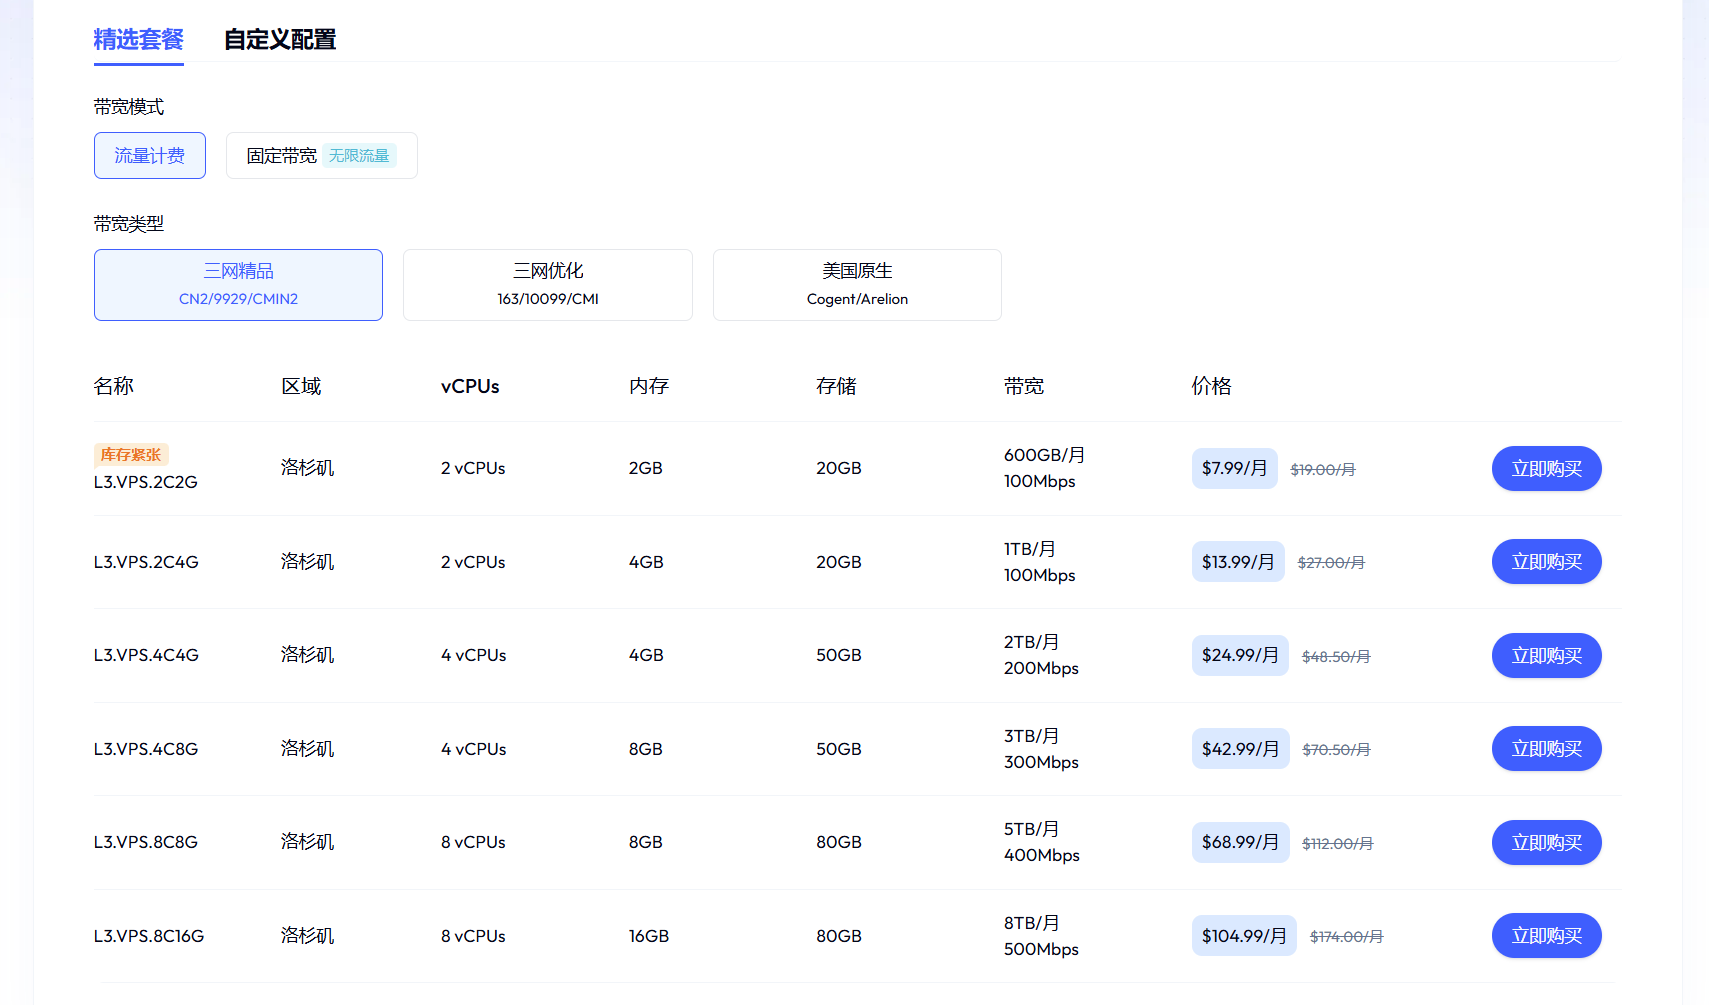1709x1005 pixels.
Task: Buy the L3.VPS.2C2G plan now
Action: point(1546,469)
